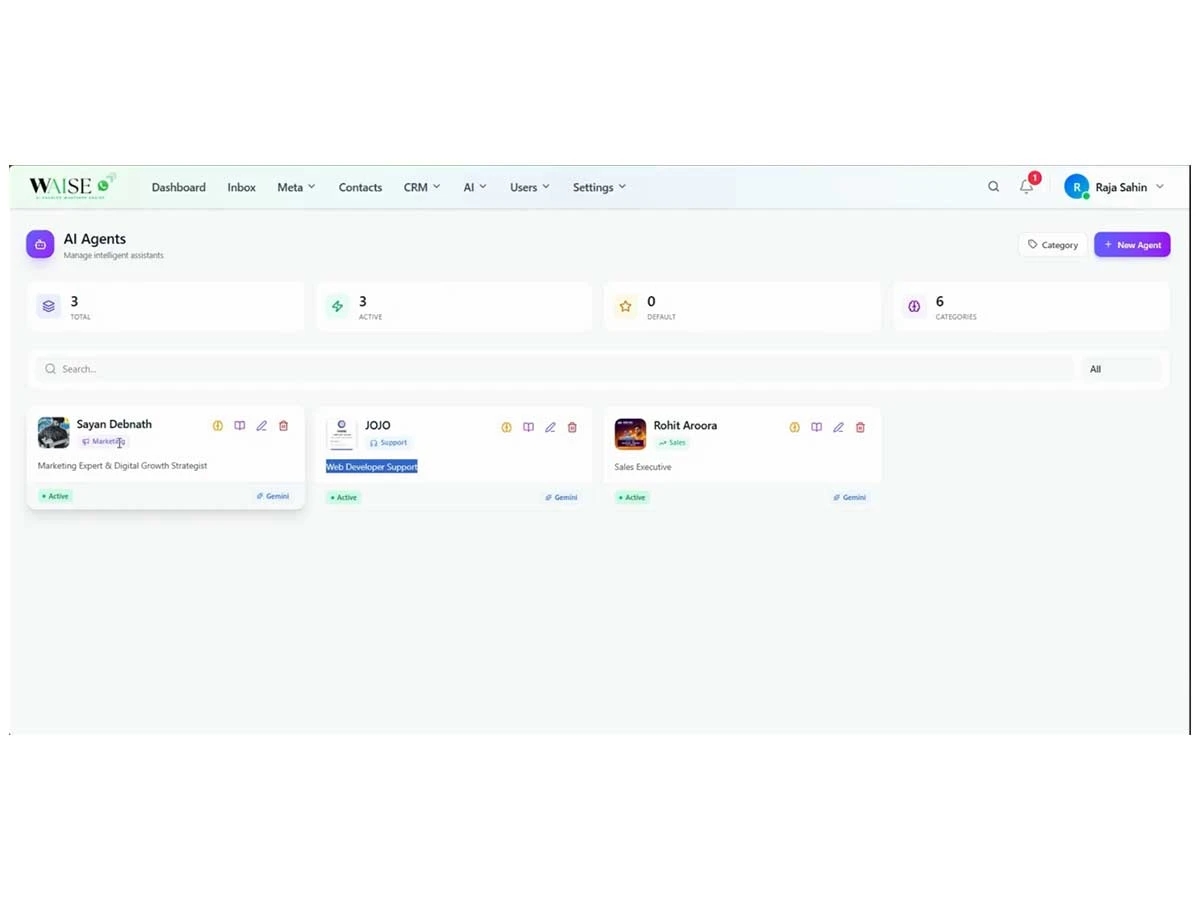Open the search magnifier in top bar
1200x900 pixels.
tap(993, 187)
